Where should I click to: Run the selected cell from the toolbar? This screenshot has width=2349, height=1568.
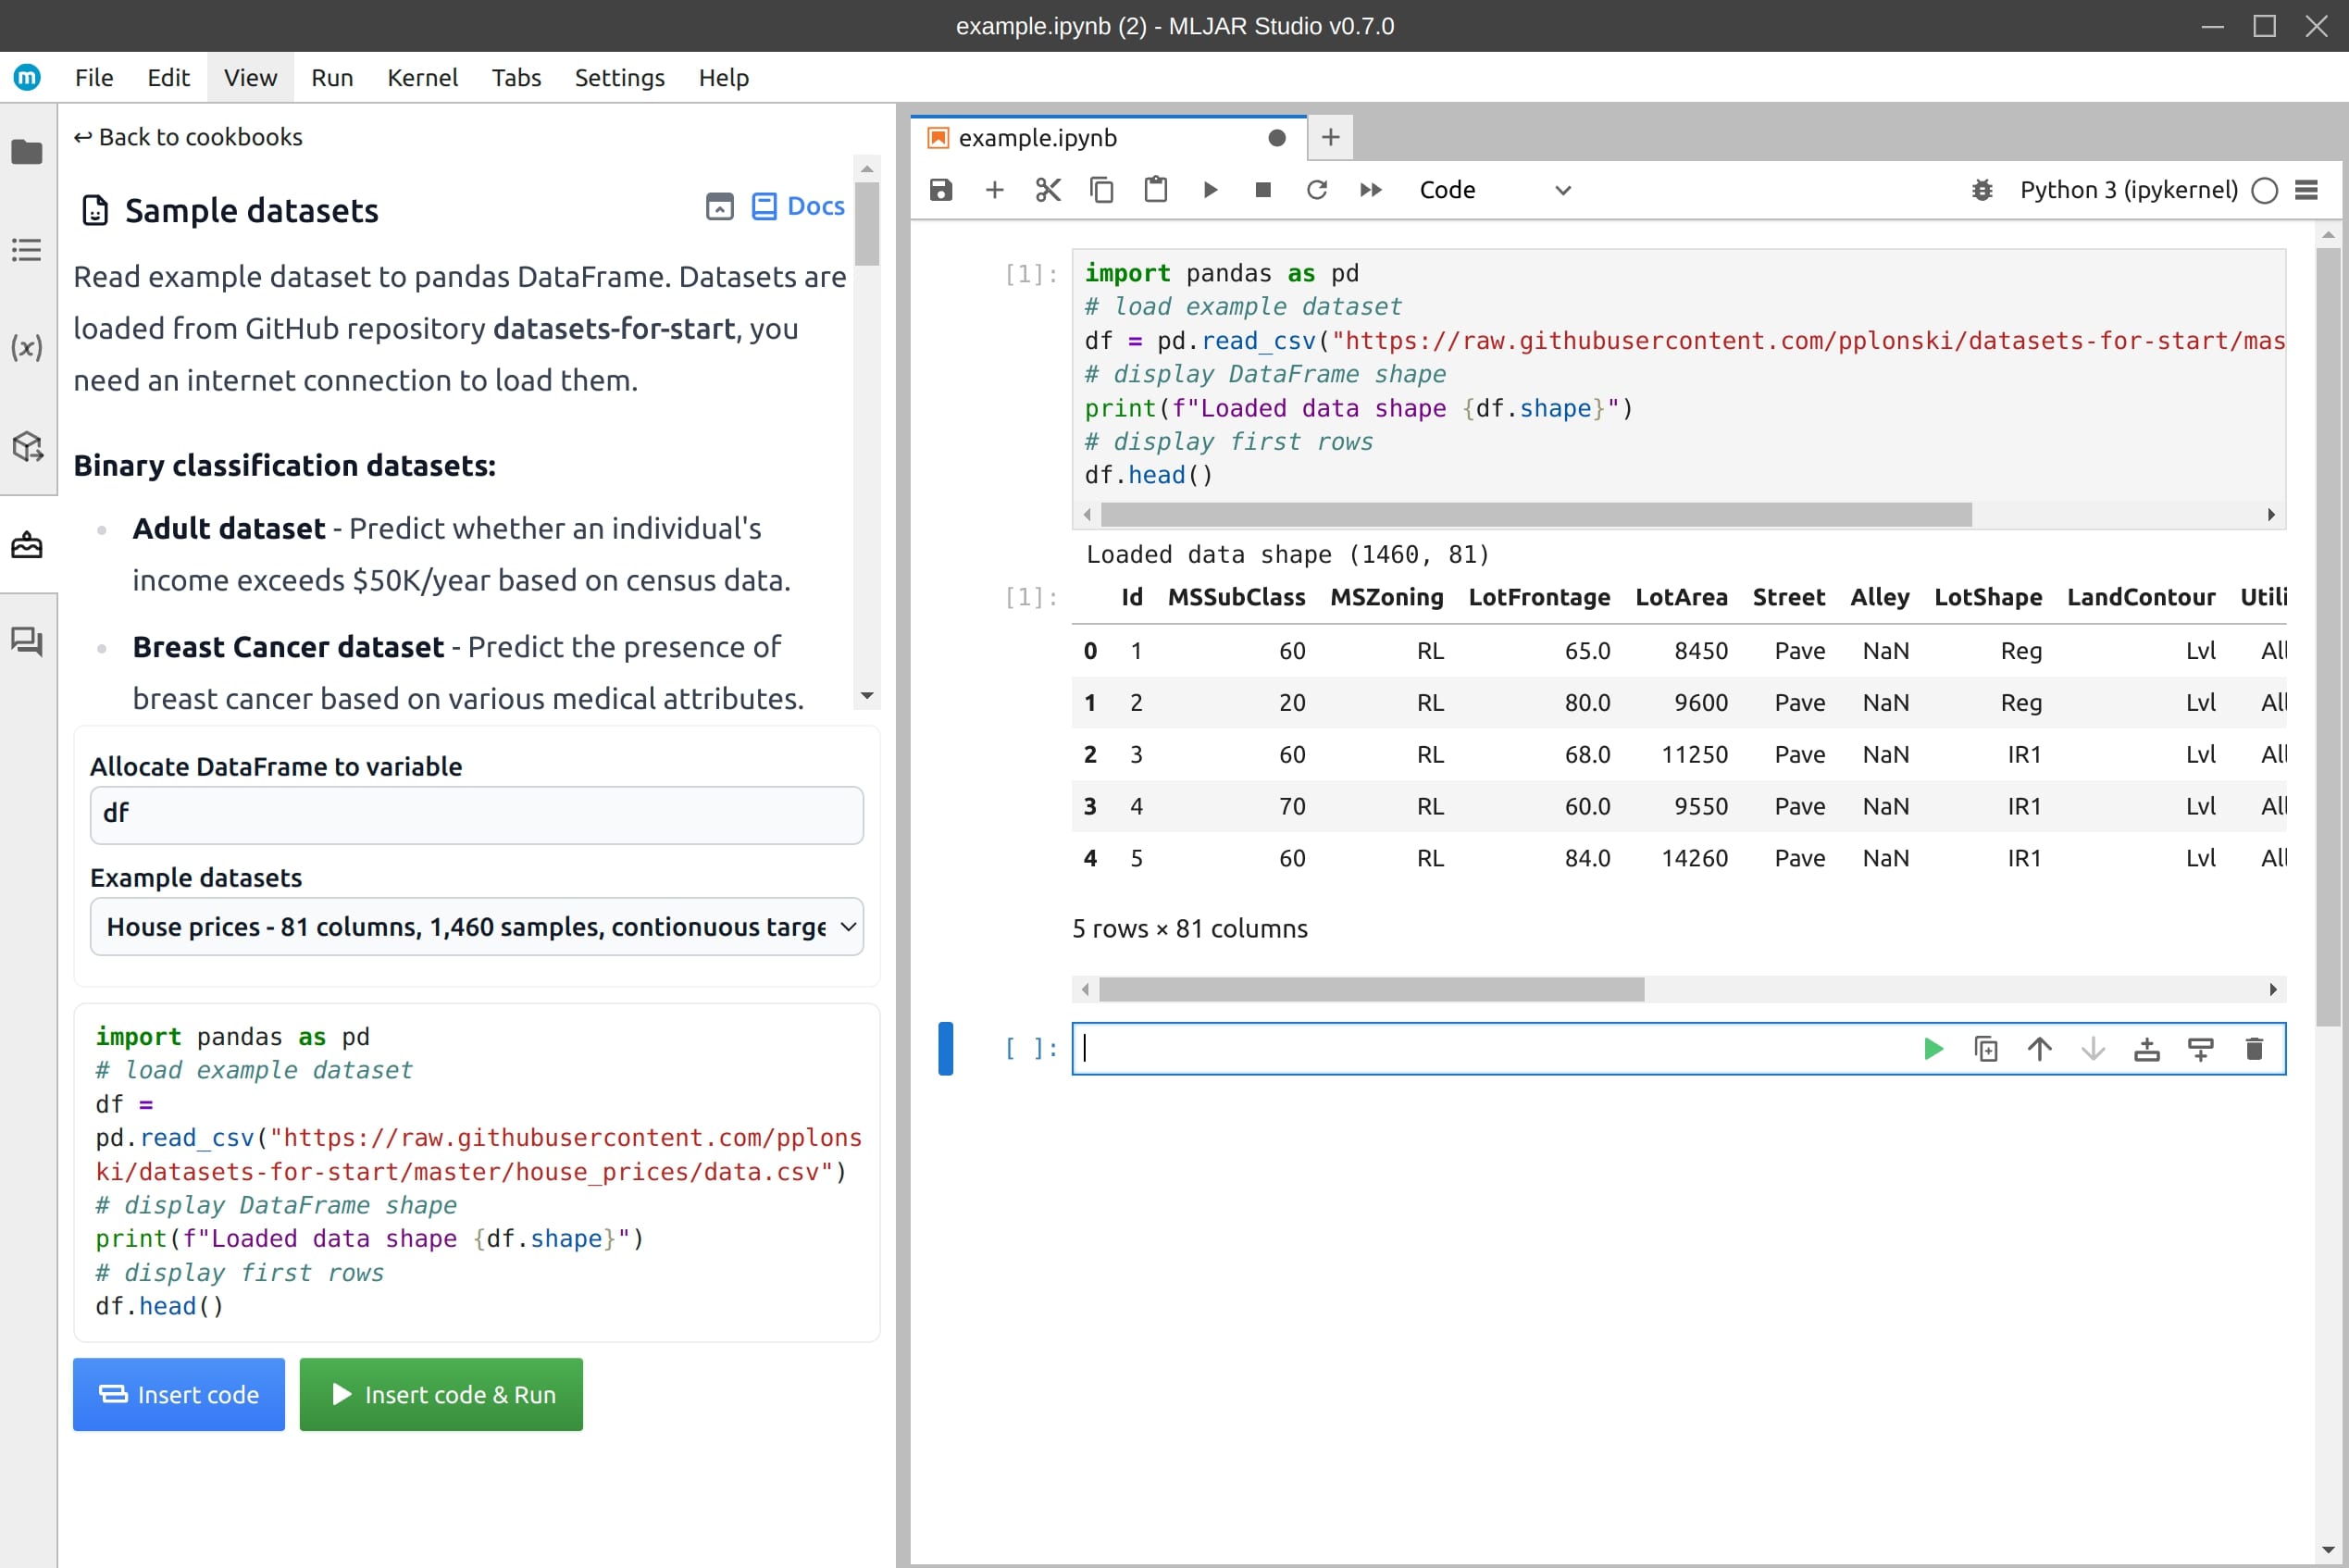pos(1210,190)
